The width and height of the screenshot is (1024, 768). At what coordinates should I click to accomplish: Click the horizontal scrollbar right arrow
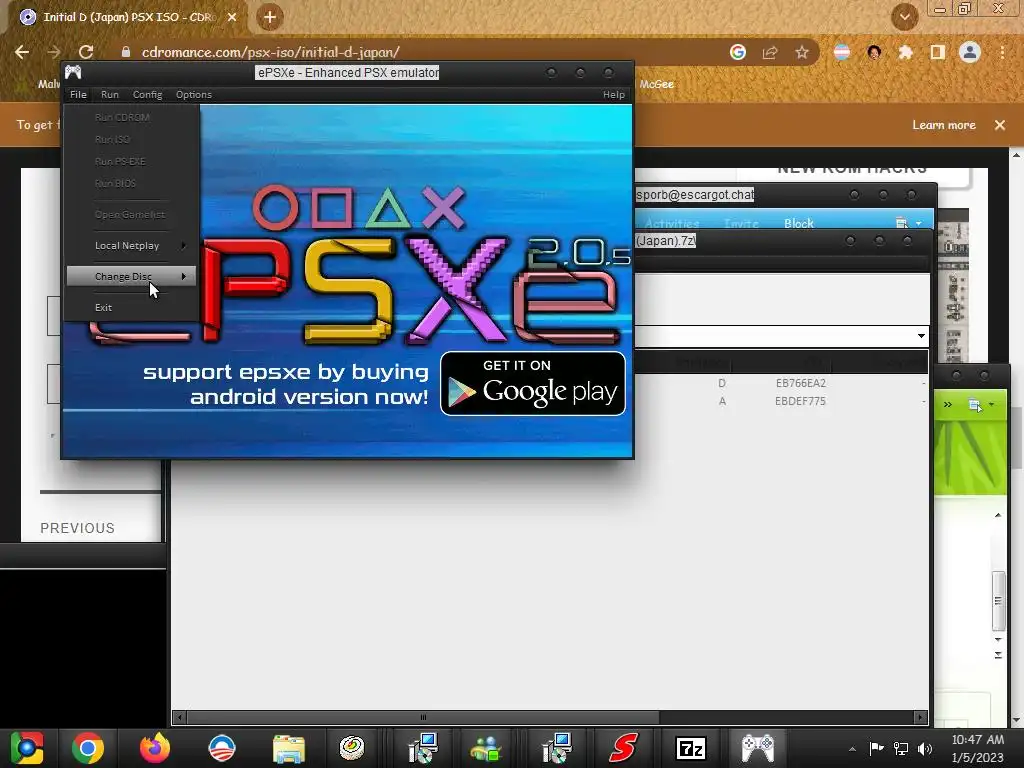coord(920,717)
